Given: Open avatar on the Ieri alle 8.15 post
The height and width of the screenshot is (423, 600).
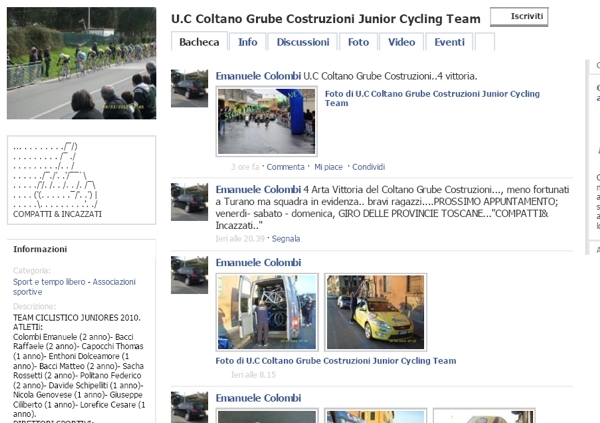Looking at the screenshot, I should 189,275.
